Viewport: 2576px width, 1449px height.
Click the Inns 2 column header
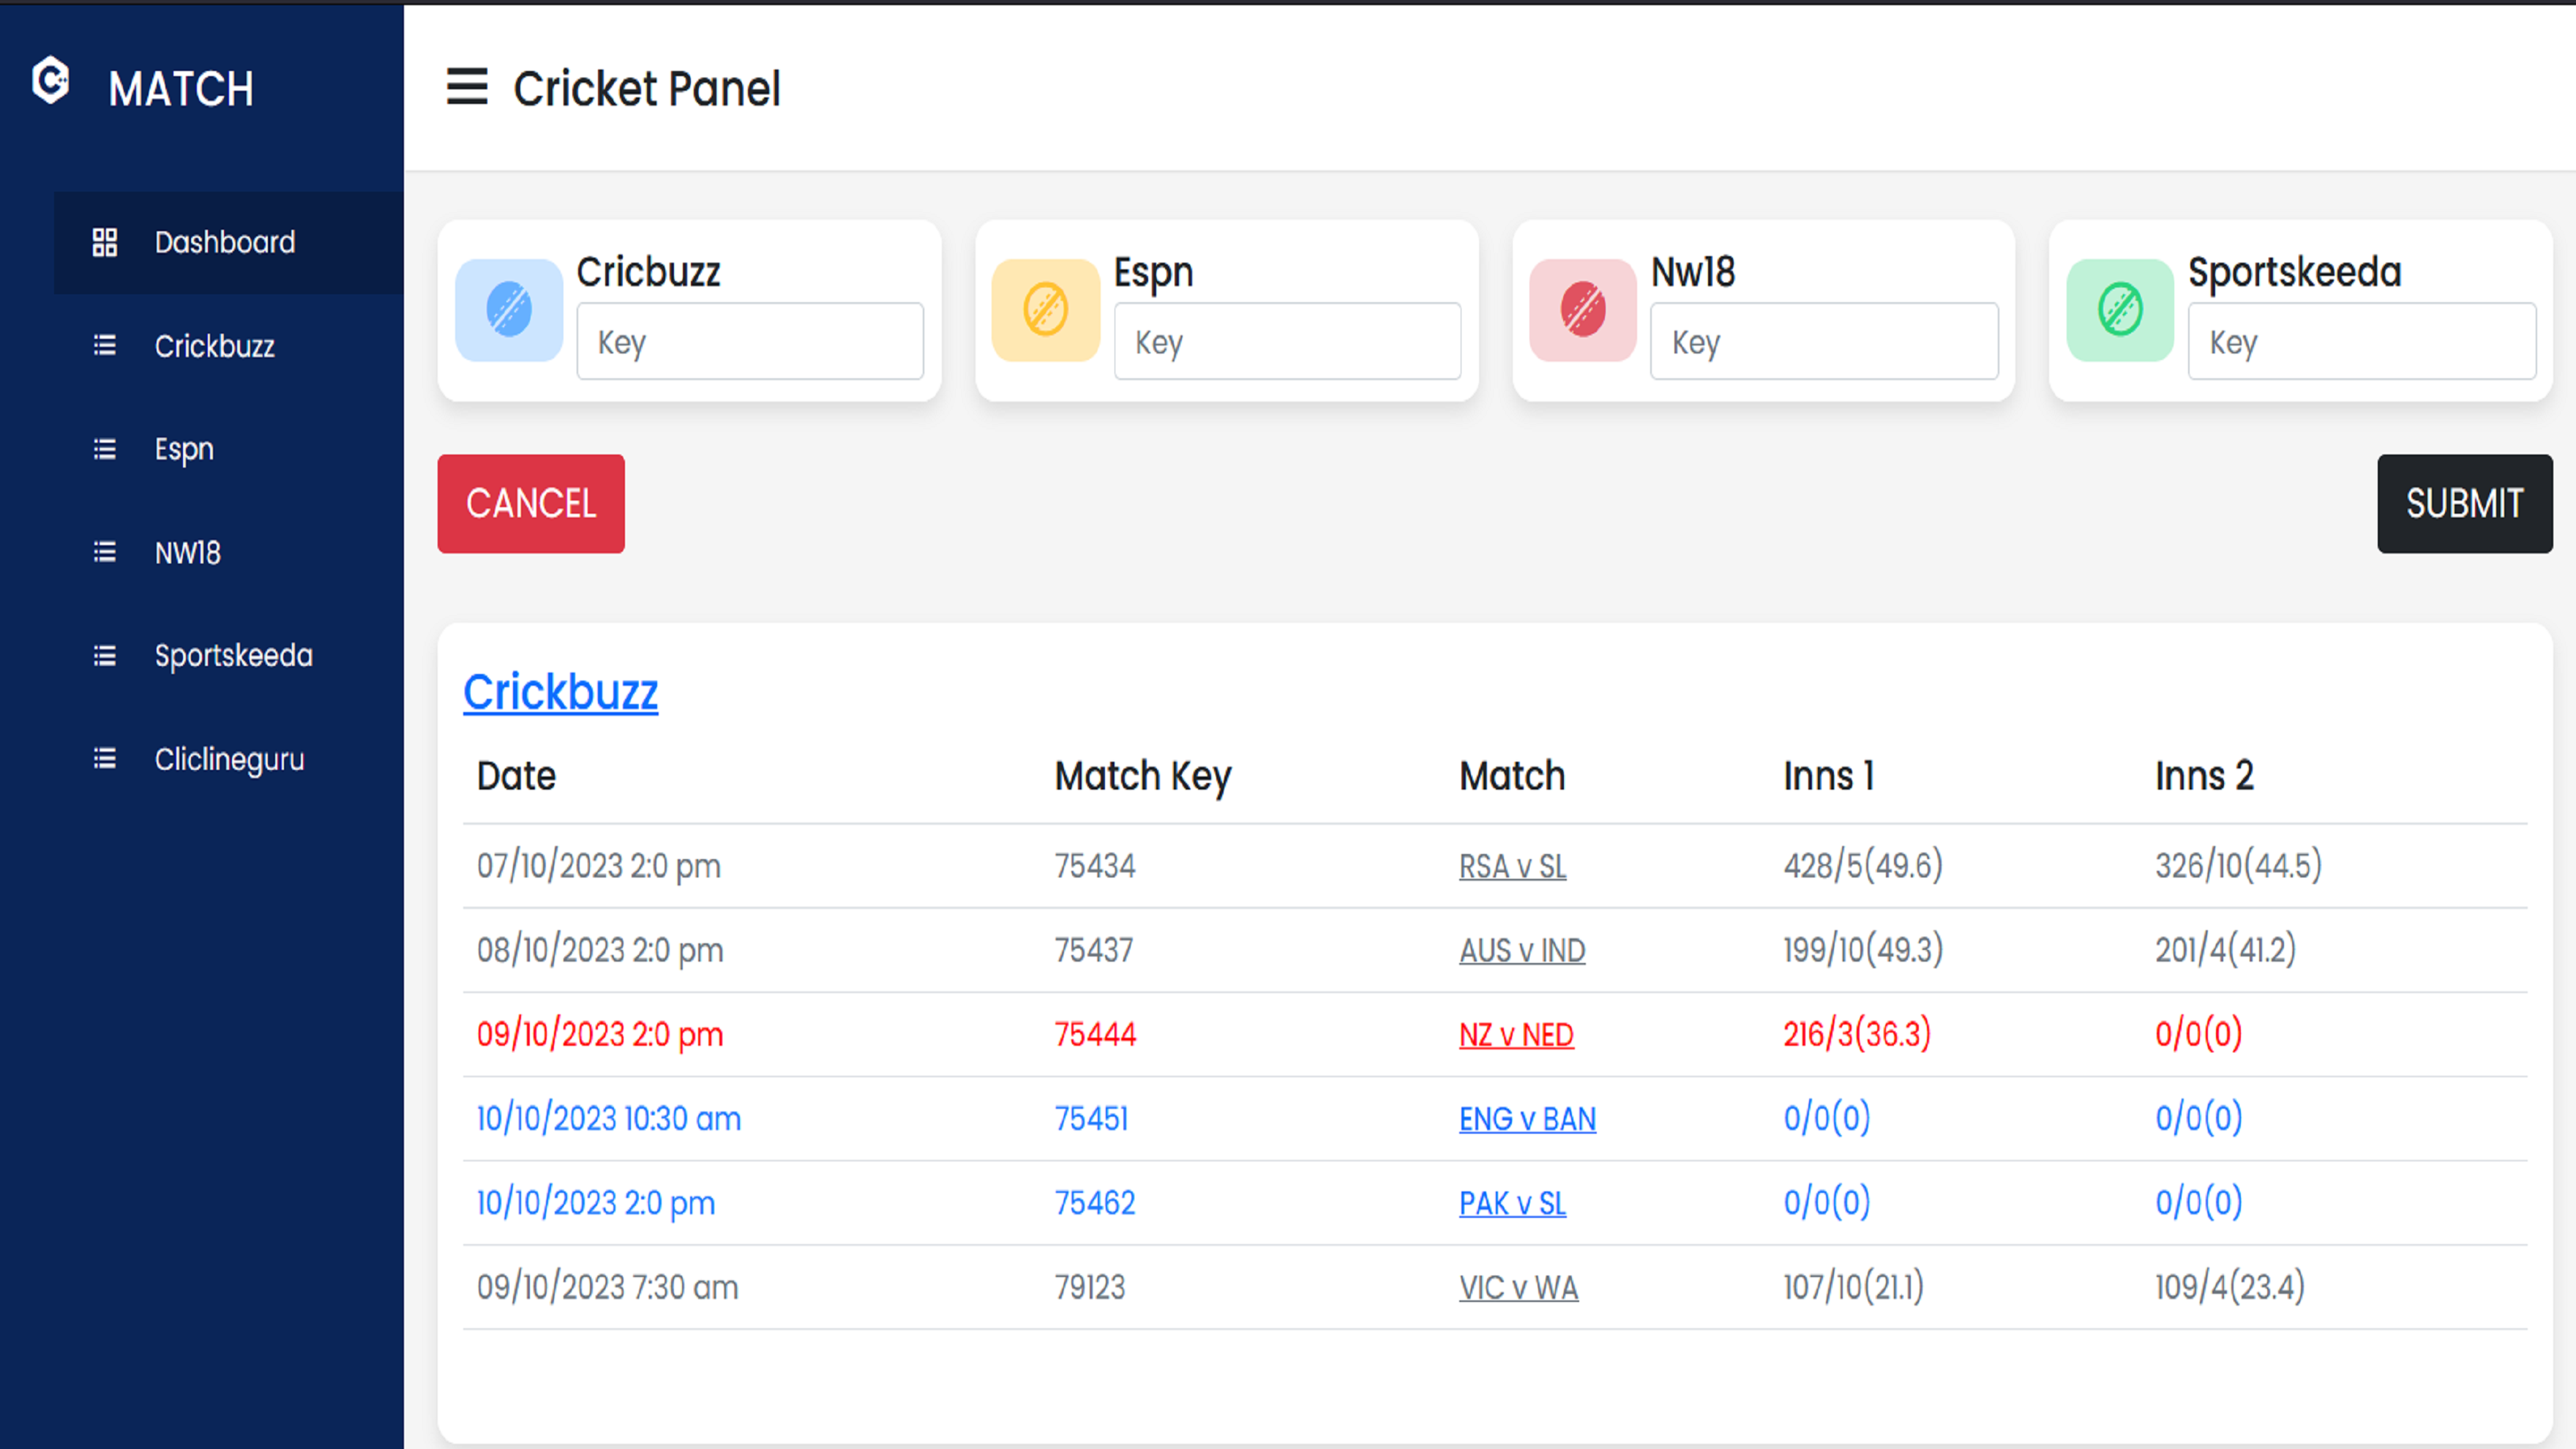(x=2204, y=777)
